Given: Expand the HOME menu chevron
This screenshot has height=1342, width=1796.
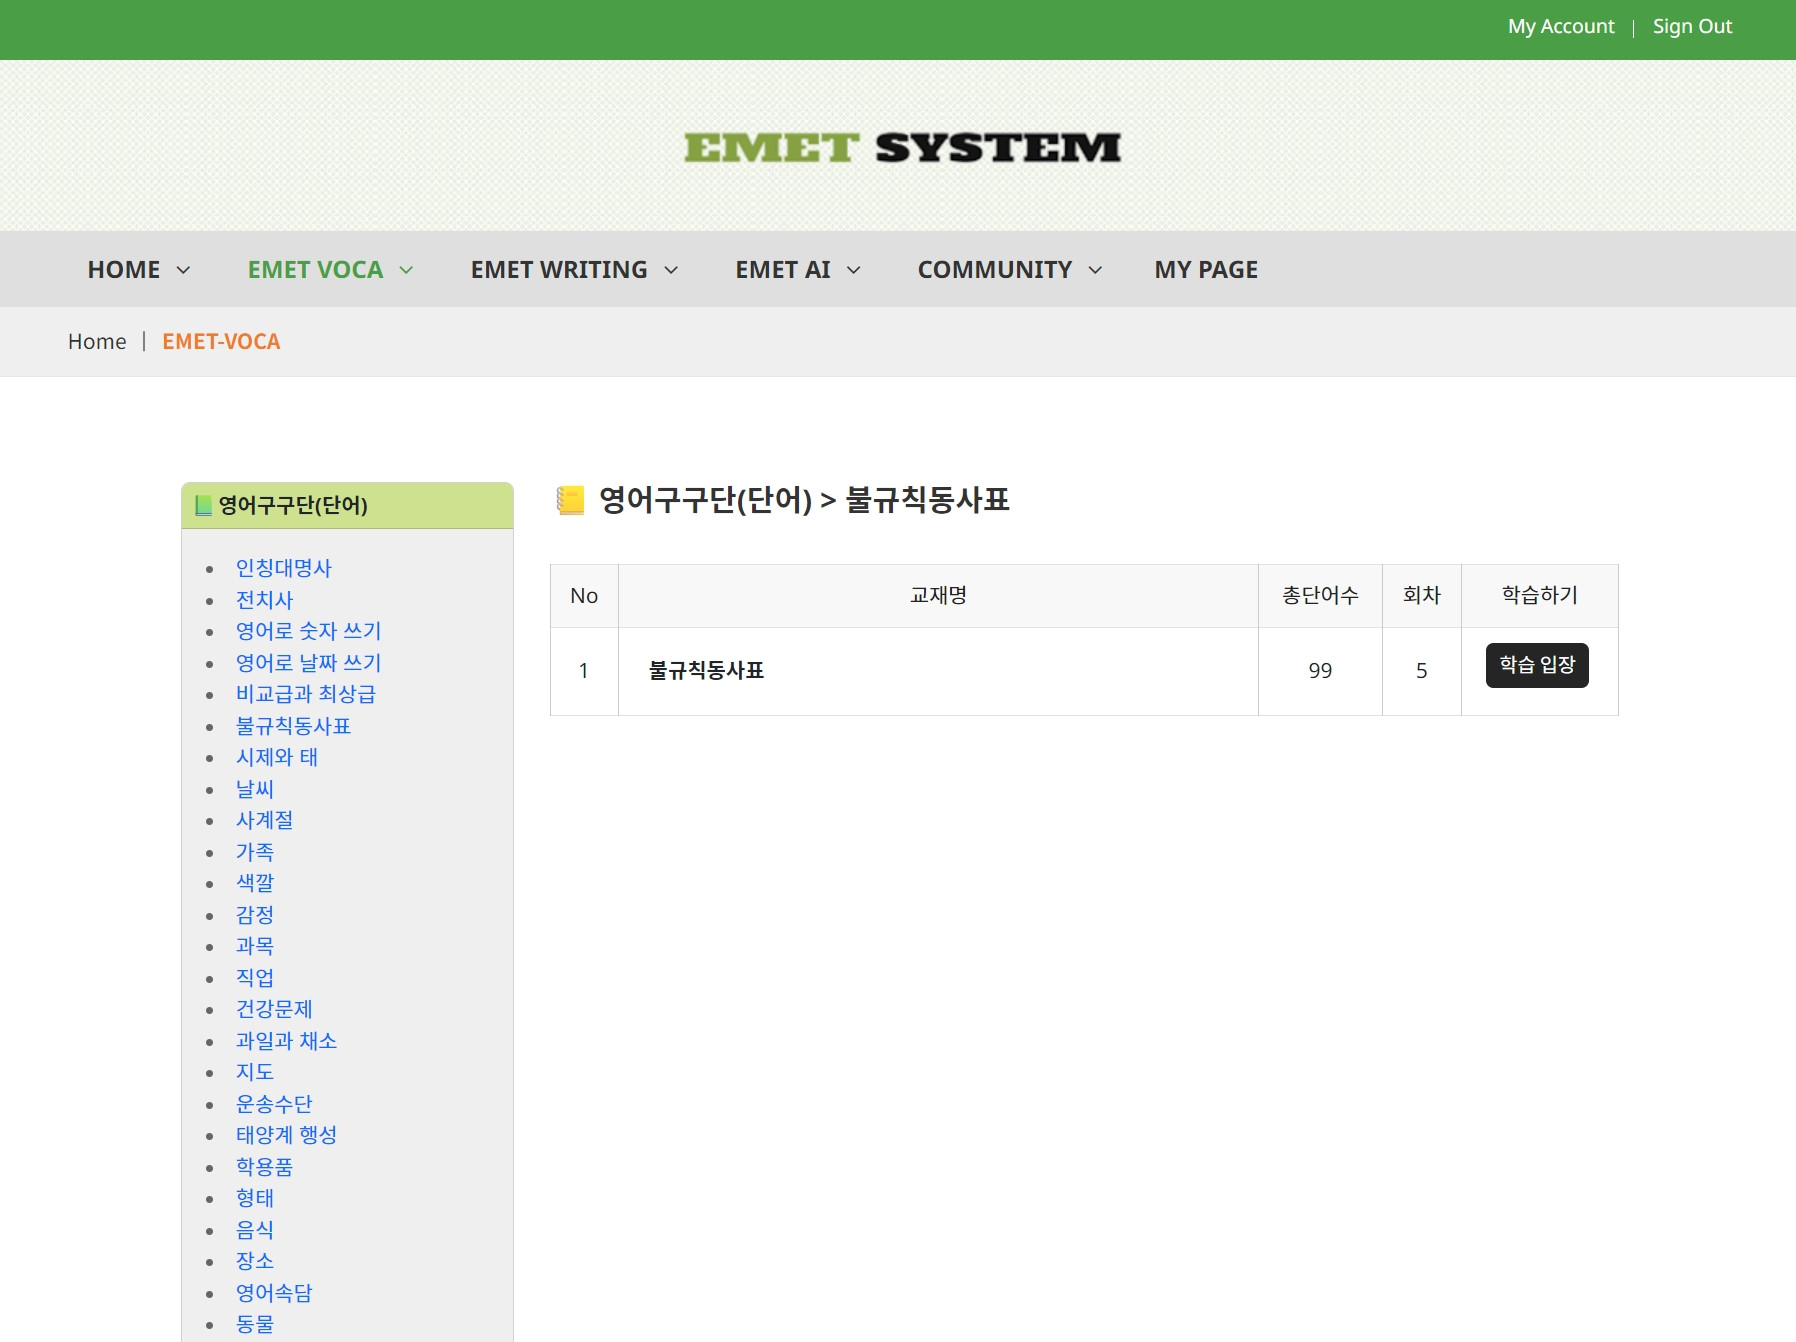Looking at the screenshot, I should click(183, 270).
